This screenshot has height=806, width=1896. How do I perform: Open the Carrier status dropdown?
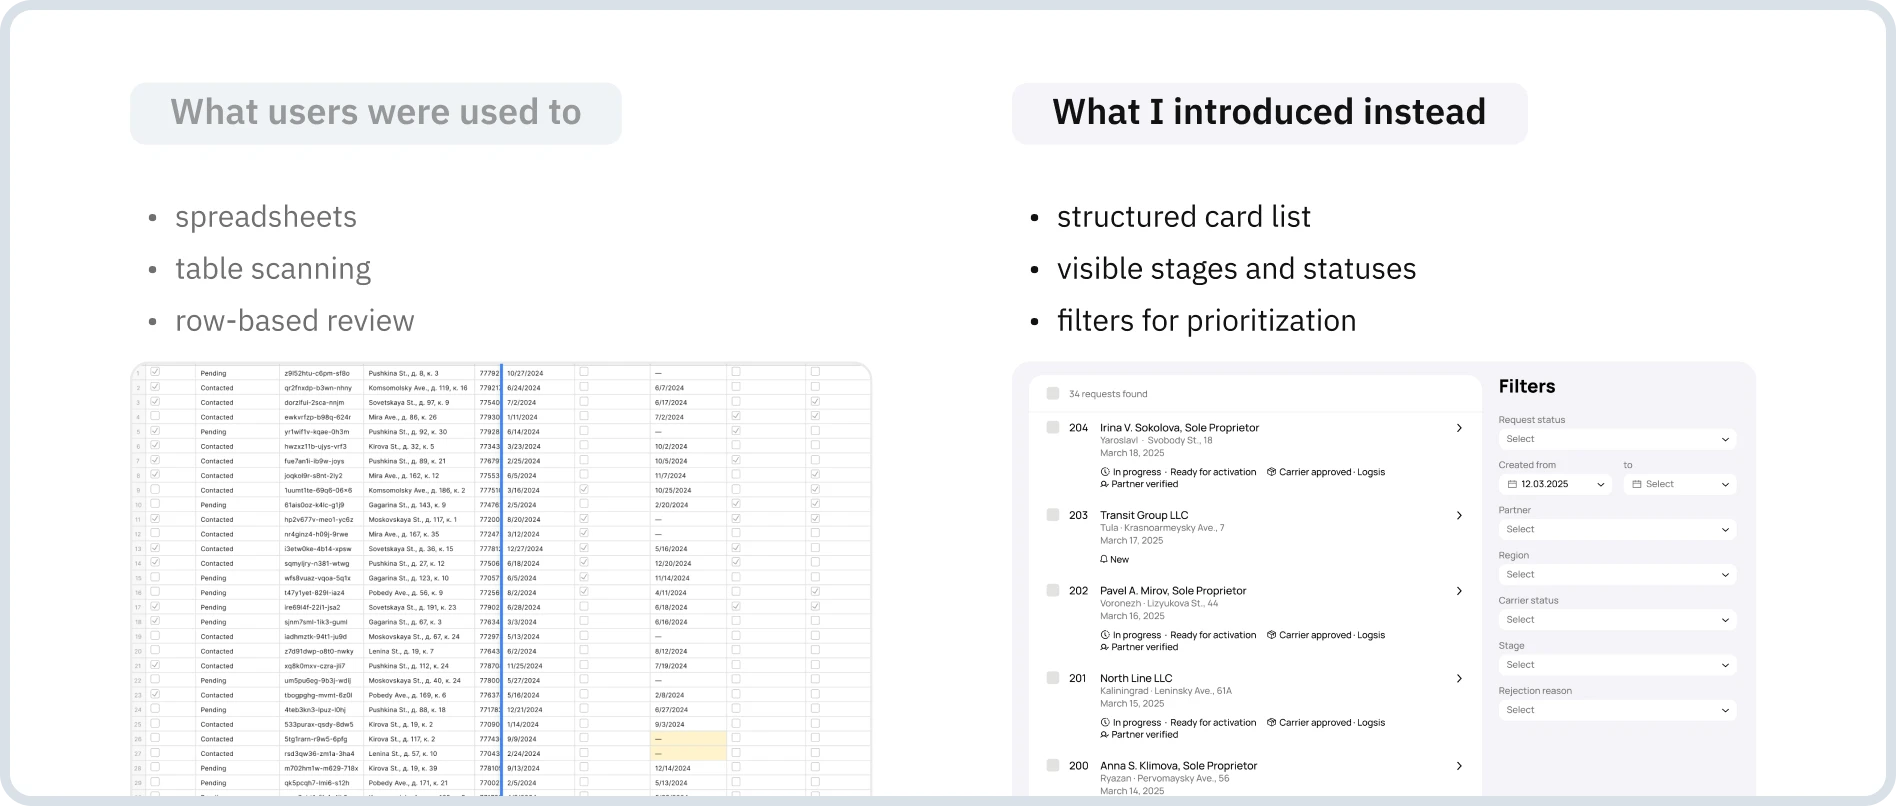click(x=1617, y=619)
